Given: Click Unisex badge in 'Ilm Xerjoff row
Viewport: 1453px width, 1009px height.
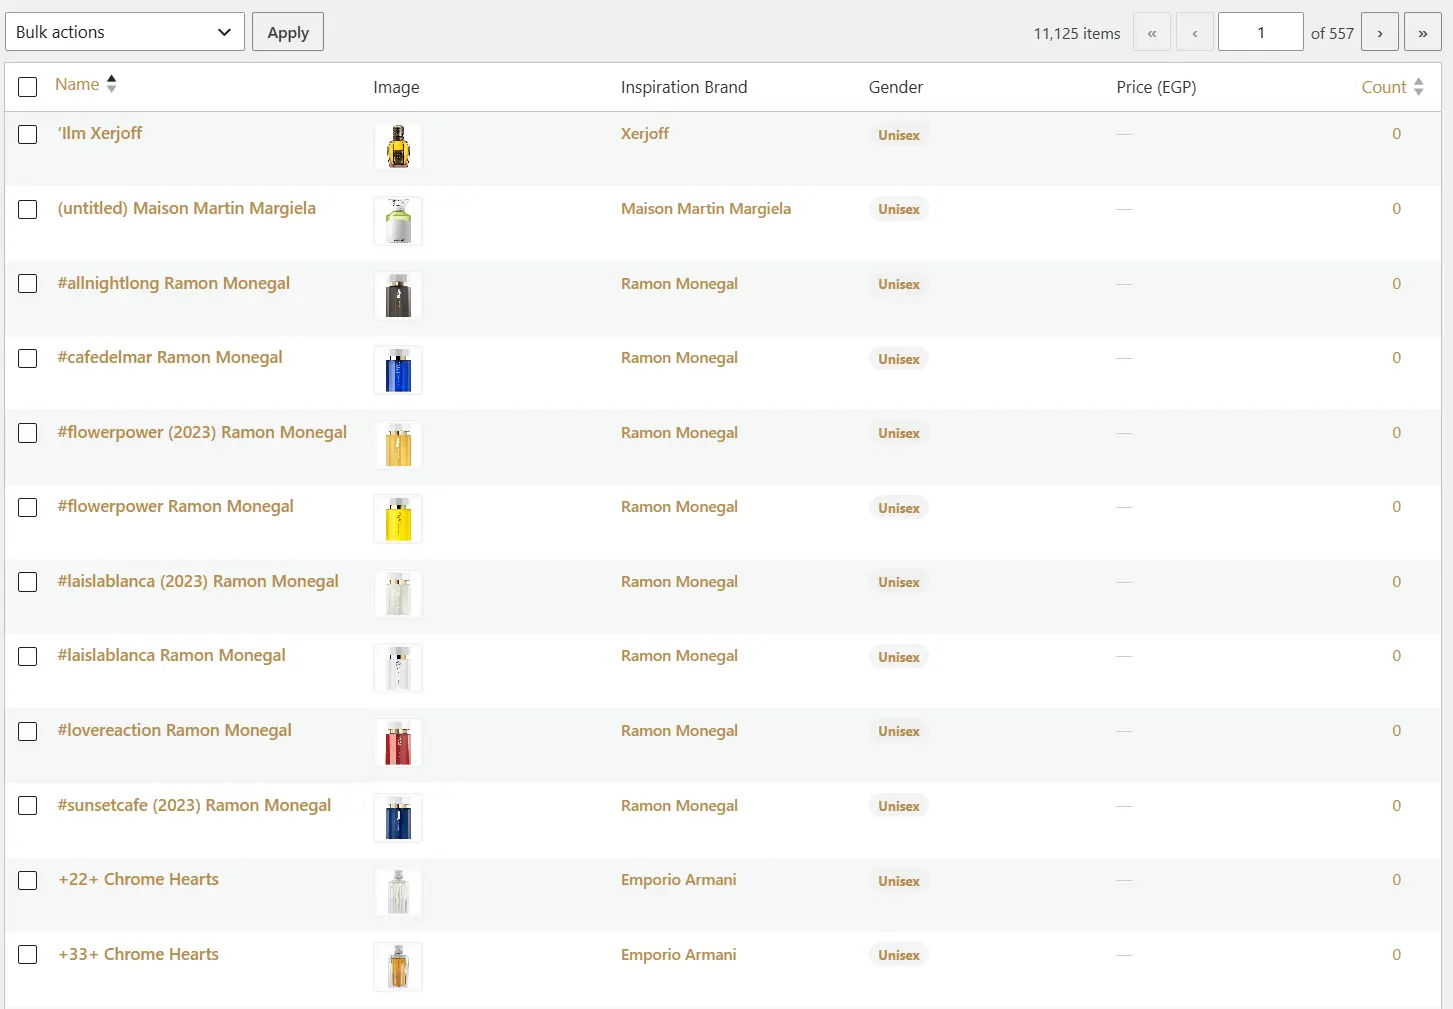Looking at the screenshot, I should point(899,135).
